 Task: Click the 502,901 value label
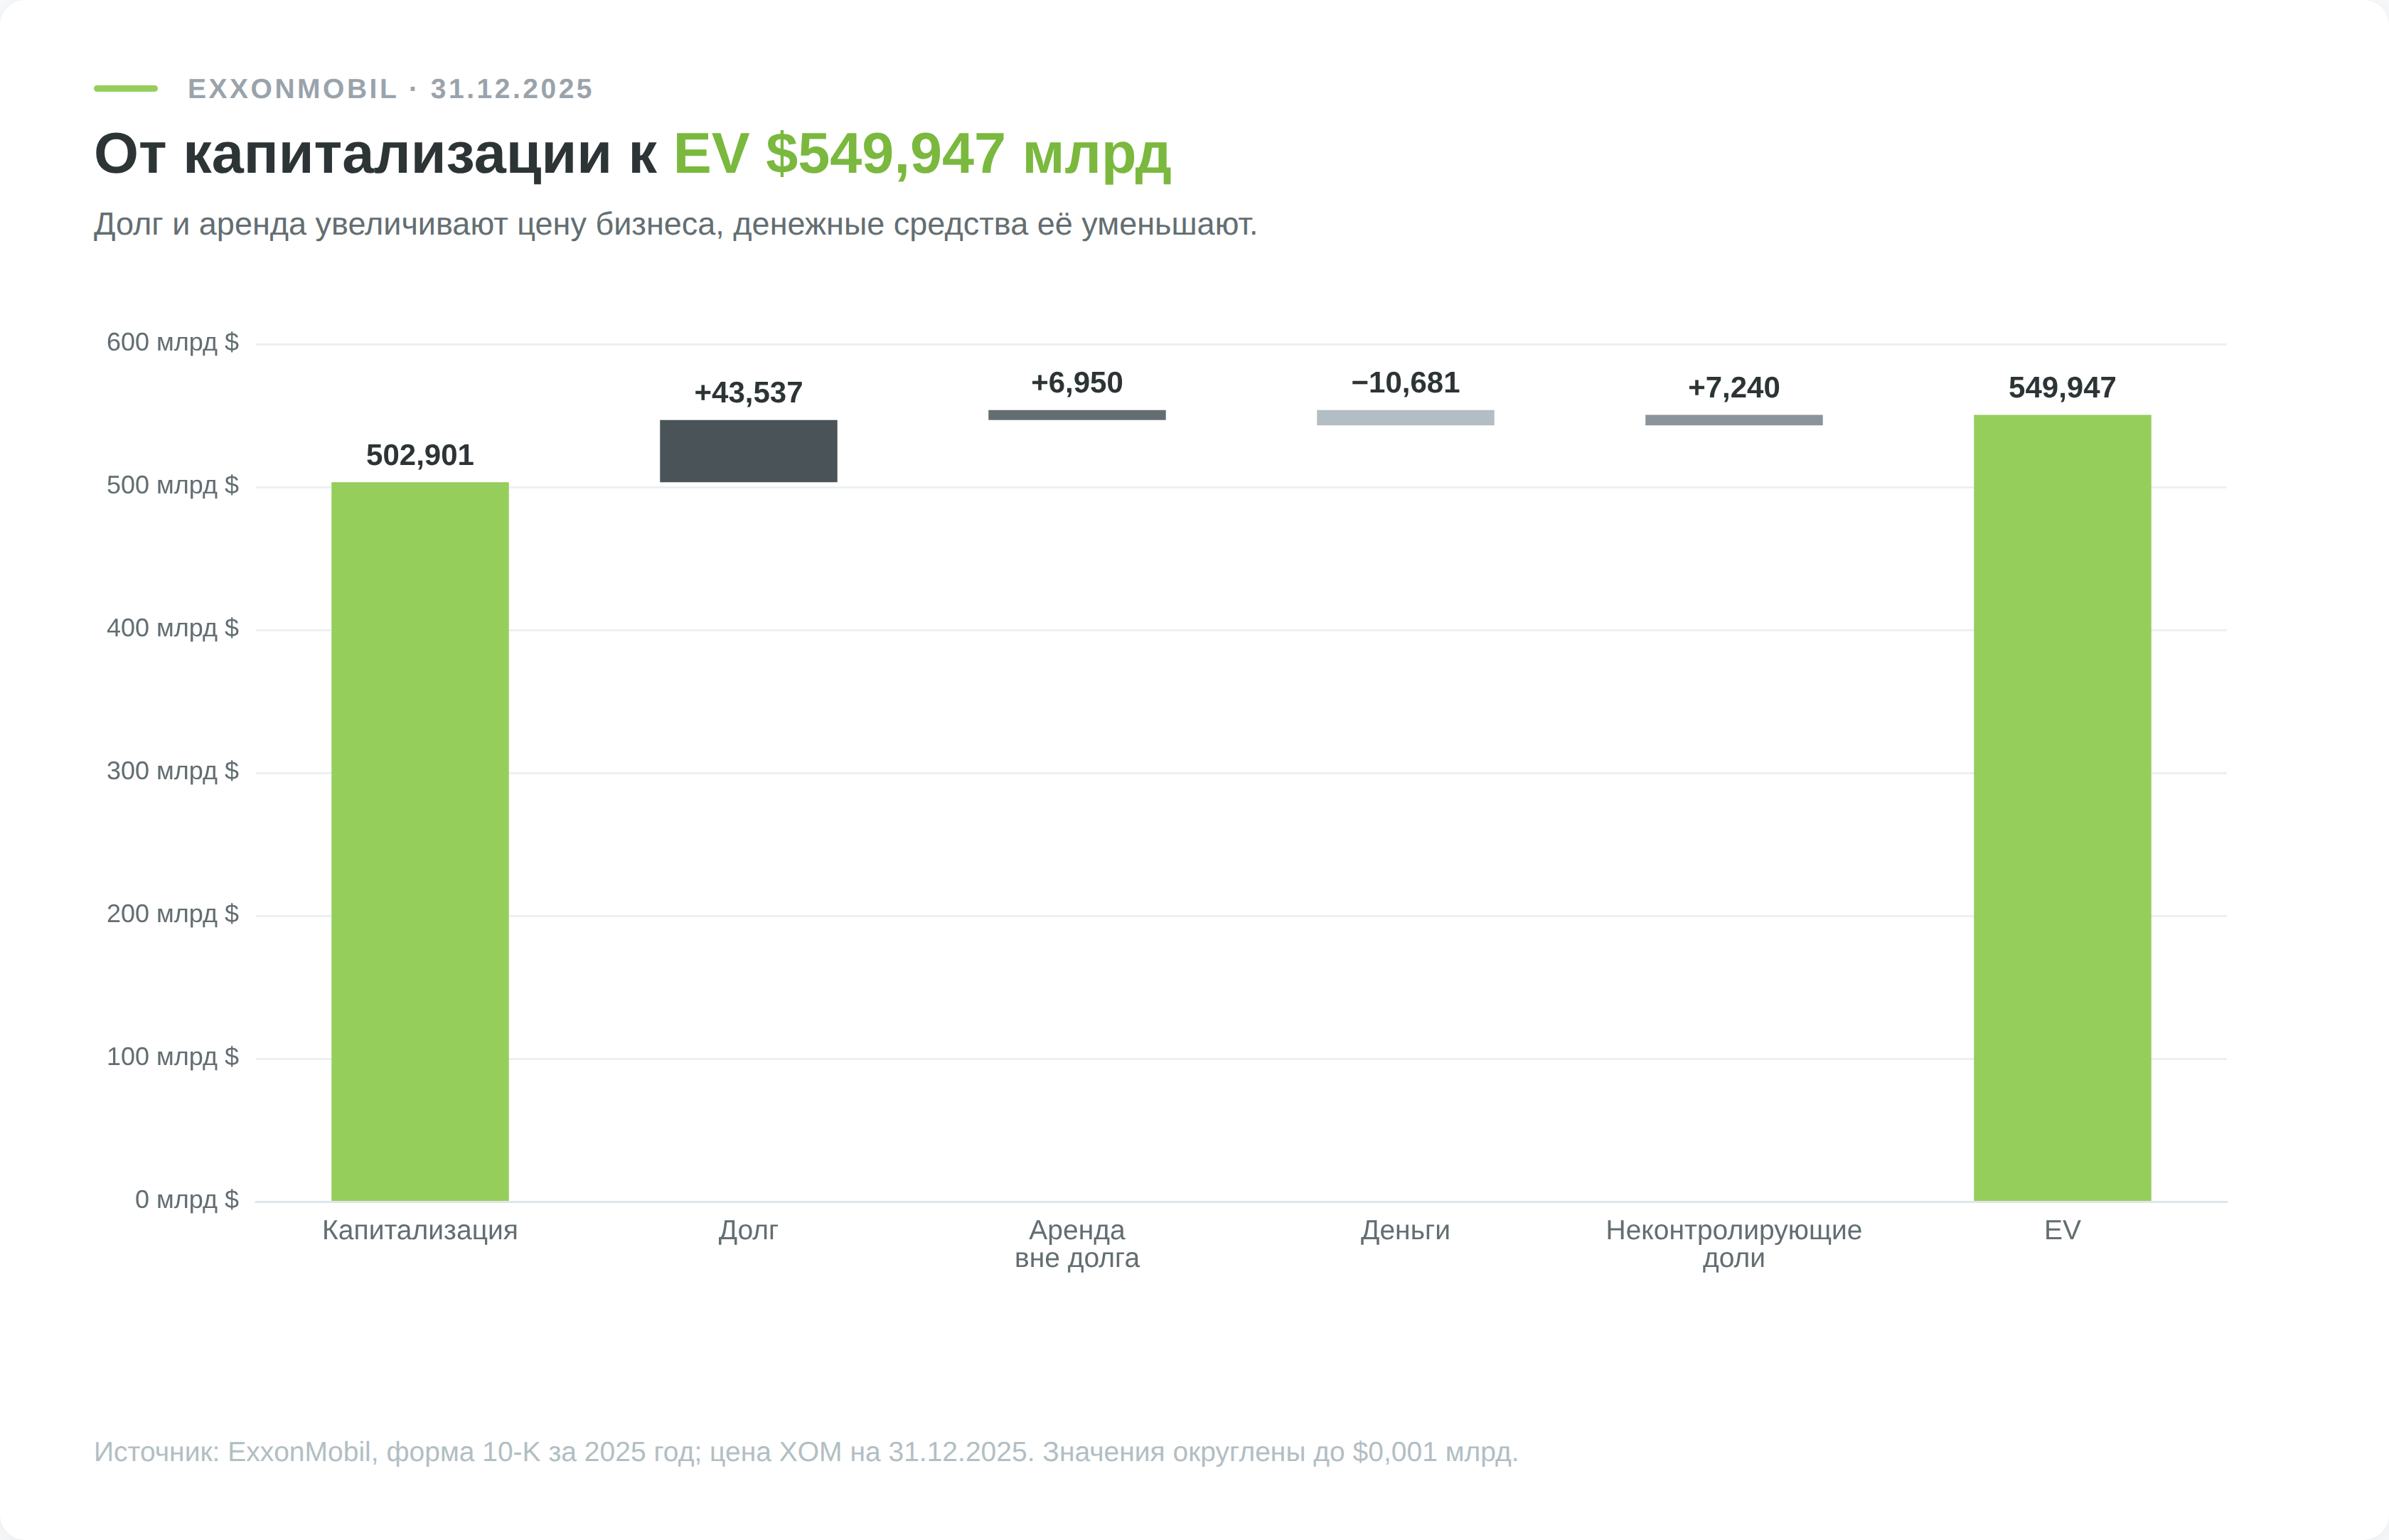[x=420, y=455]
